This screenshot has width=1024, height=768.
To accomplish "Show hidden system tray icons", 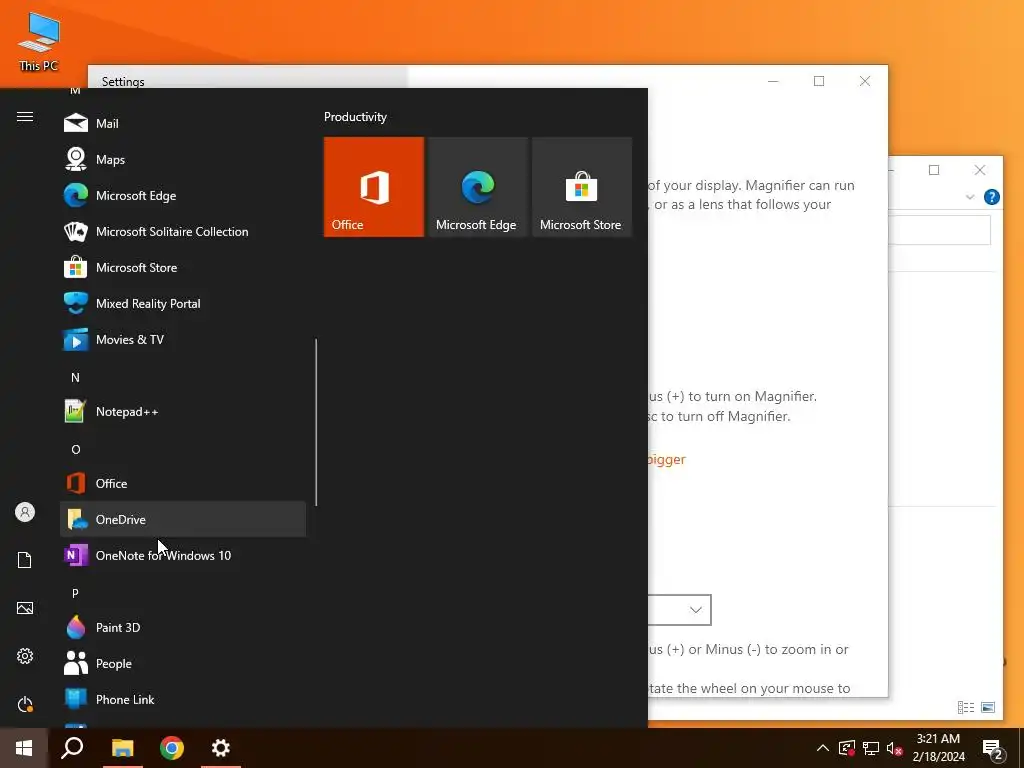I will click(x=823, y=748).
